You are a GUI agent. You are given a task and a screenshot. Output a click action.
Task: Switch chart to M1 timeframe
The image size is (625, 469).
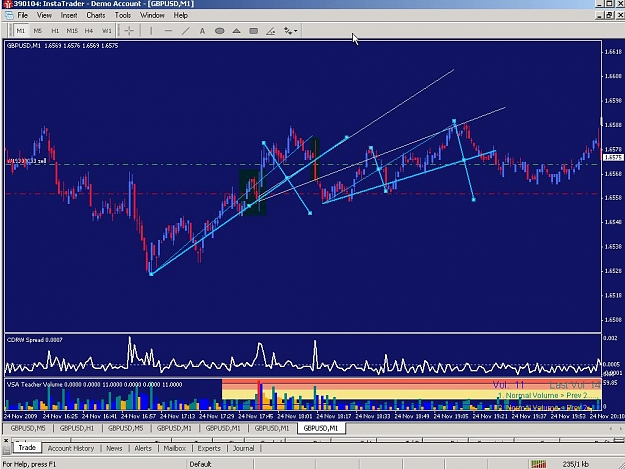point(21,31)
